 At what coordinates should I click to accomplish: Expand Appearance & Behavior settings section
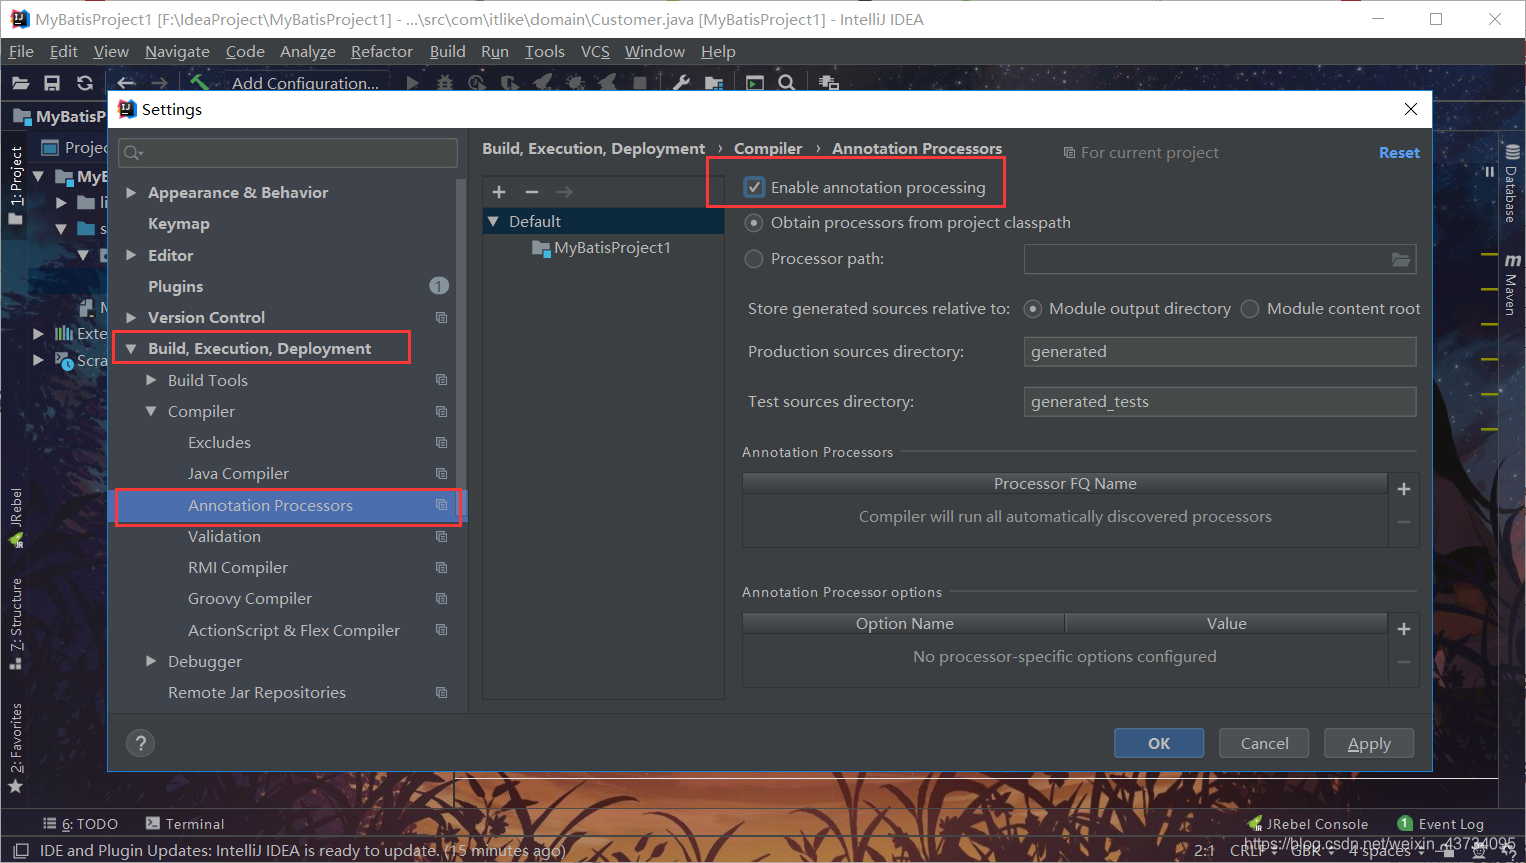click(131, 192)
